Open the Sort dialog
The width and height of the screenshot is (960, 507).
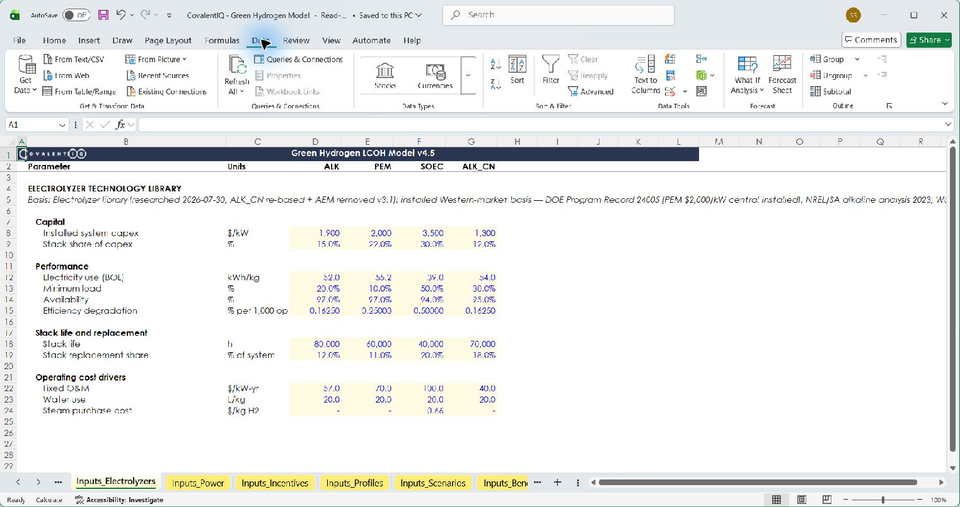[x=517, y=70]
